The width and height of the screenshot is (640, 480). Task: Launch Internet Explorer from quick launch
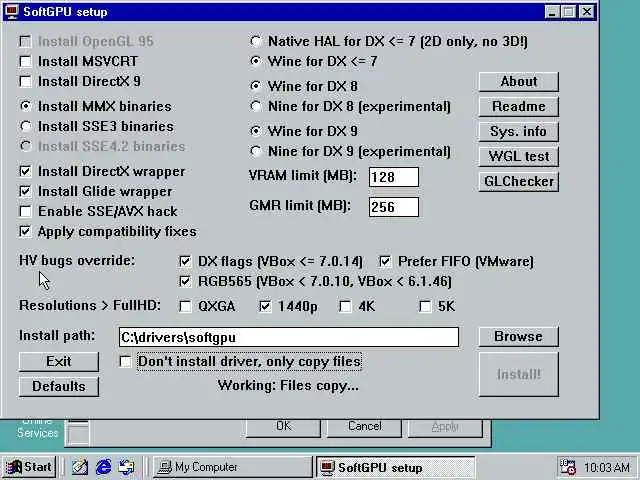pyautogui.click(x=103, y=467)
